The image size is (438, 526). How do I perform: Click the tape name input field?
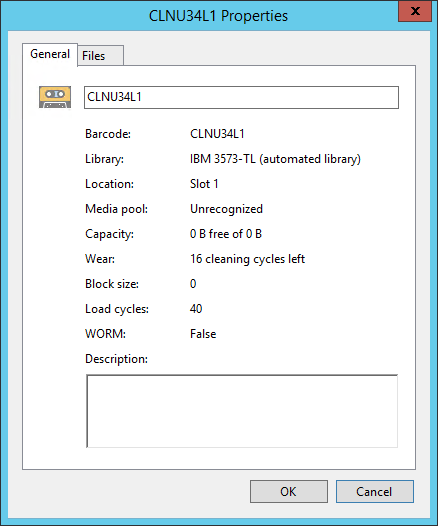pos(241,97)
